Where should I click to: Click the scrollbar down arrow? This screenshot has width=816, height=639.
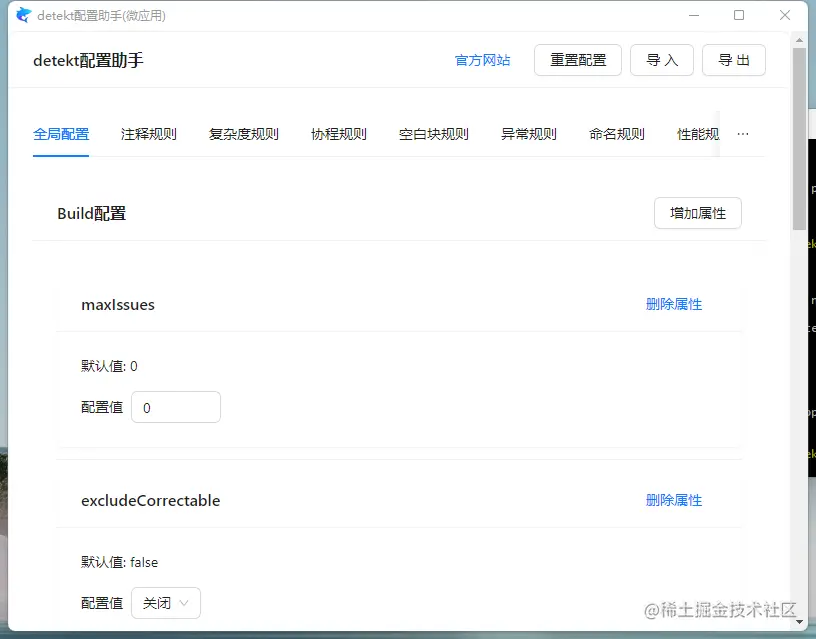[799, 622]
